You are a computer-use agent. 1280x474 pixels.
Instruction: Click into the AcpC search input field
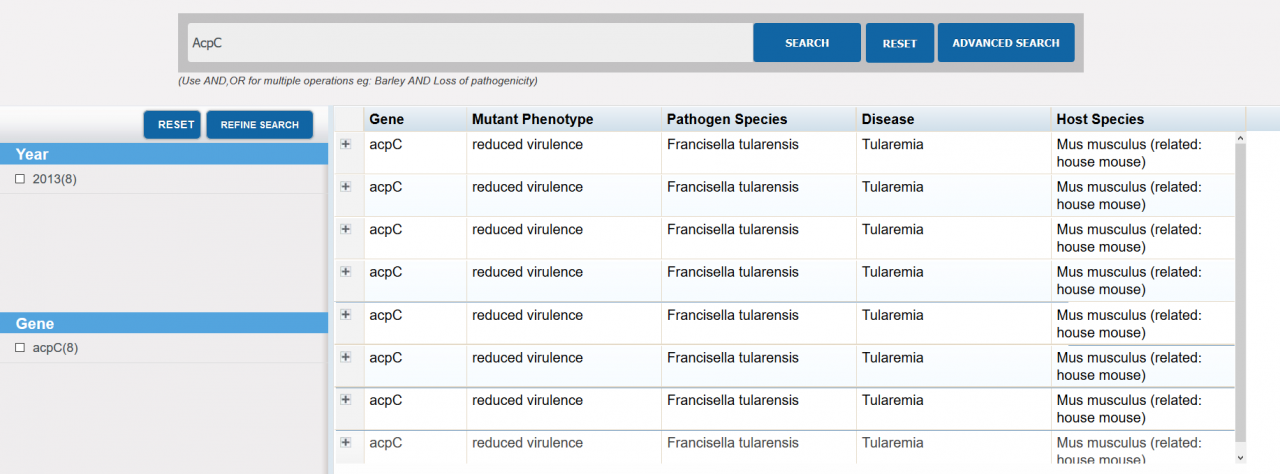[x=470, y=43]
